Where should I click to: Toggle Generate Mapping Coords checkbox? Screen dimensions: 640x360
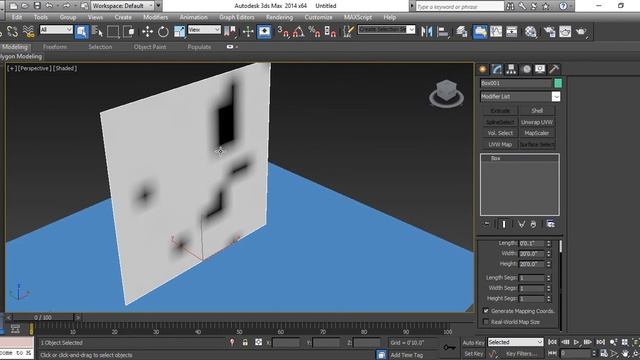(x=486, y=311)
